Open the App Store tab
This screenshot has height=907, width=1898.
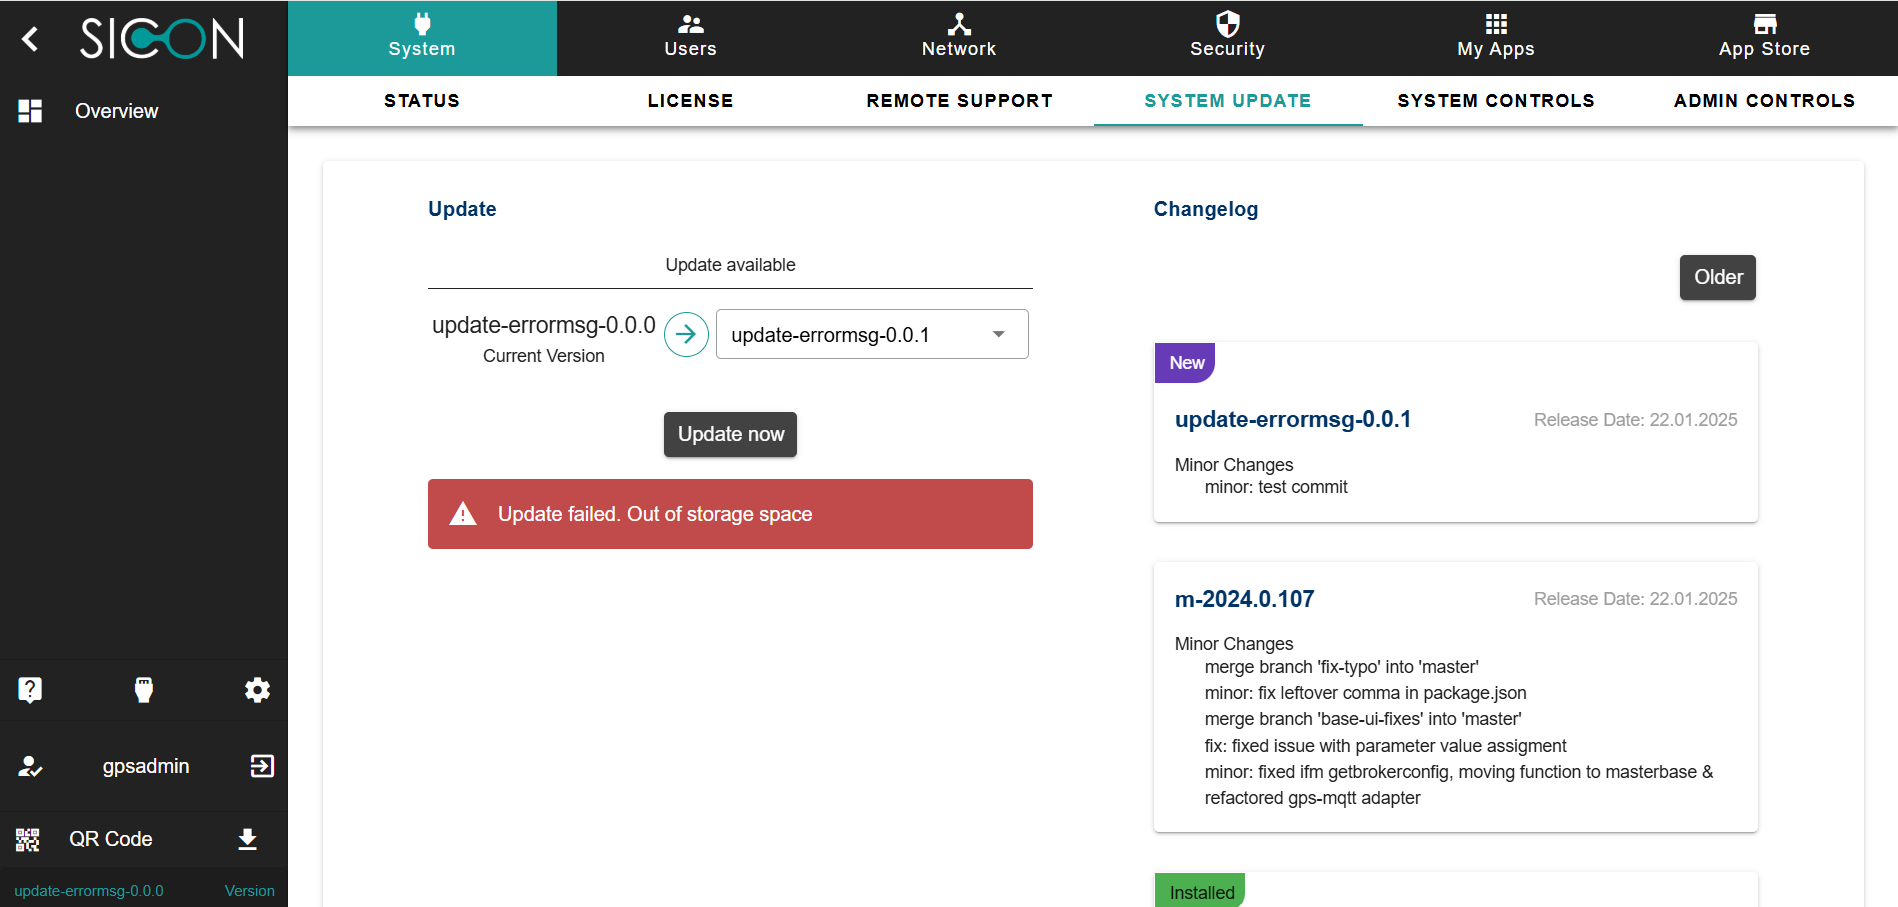(1764, 38)
